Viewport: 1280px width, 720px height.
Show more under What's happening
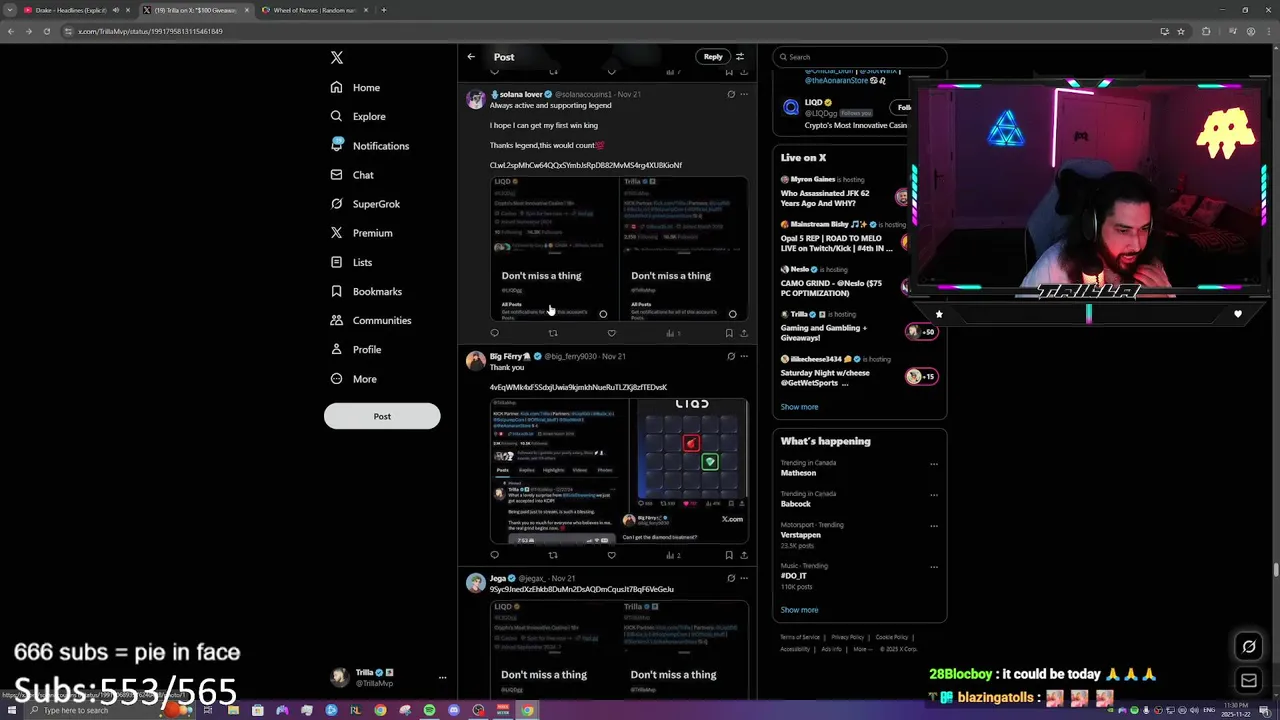[x=799, y=610]
